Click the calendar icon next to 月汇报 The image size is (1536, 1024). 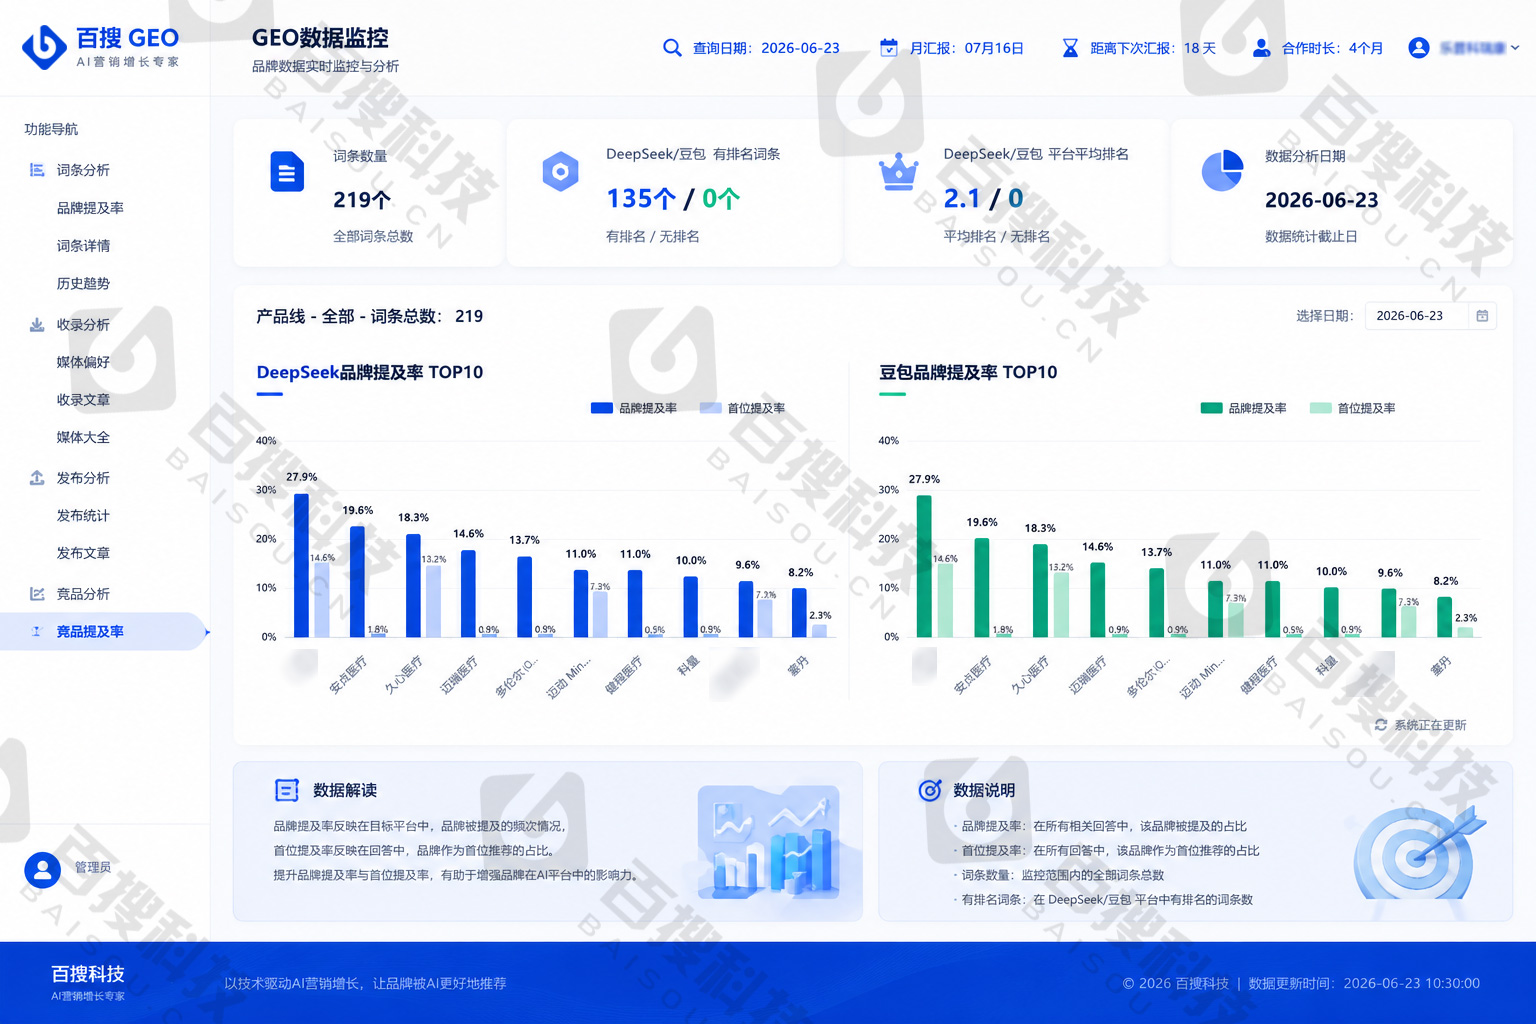pyautogui.click(x=888, y=48)
